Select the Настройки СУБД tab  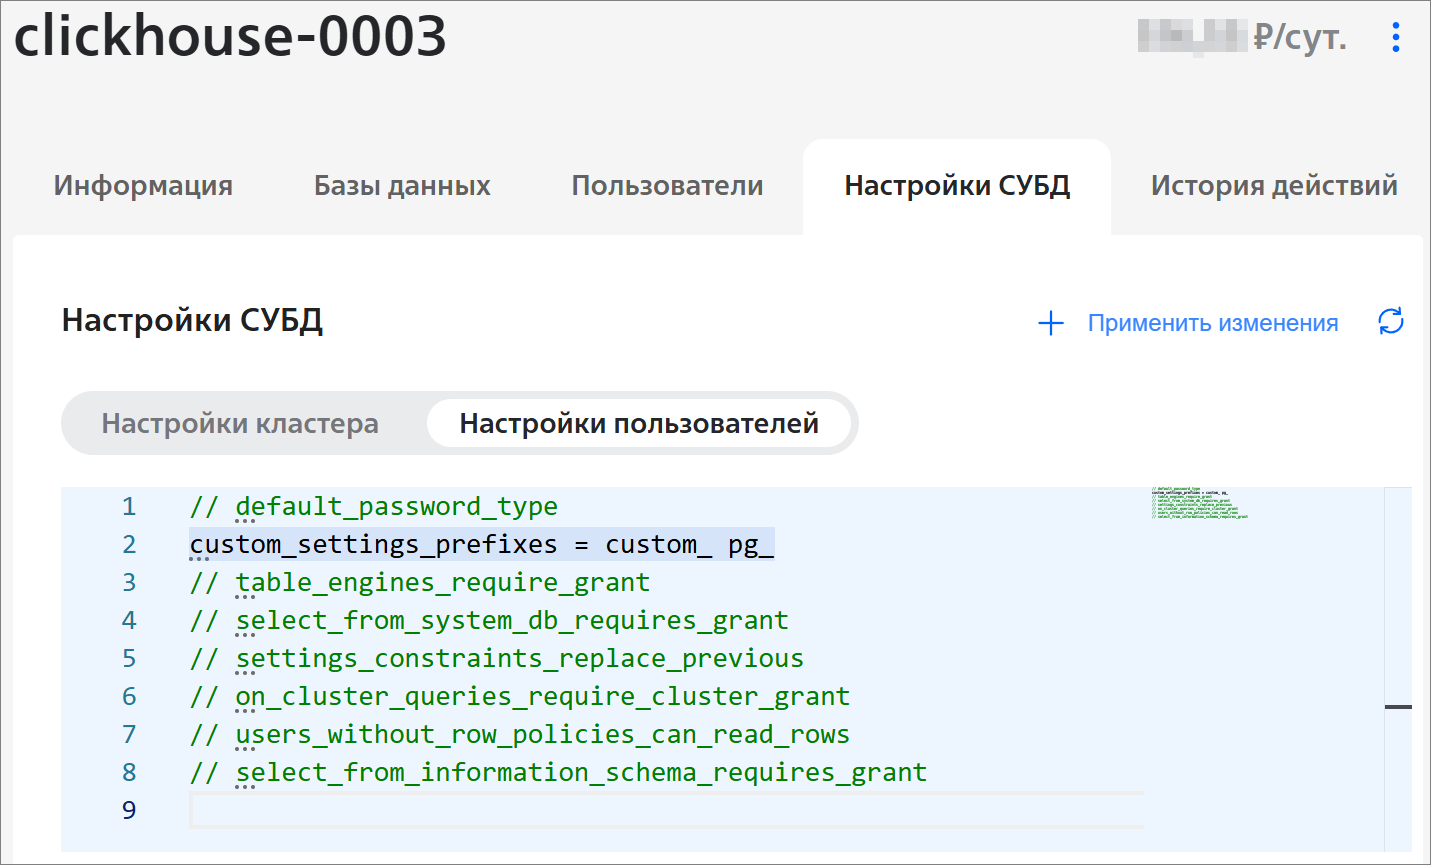pos(957,186)
